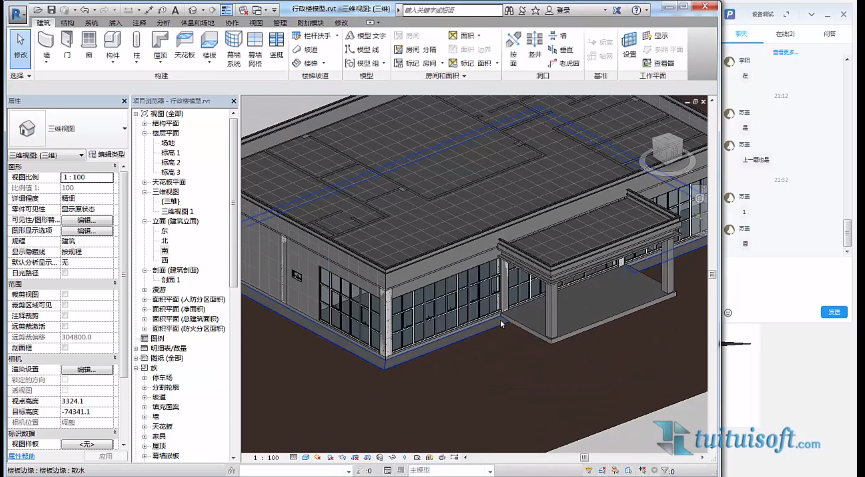
Task: Expand the 天花板平面 (Ceiling Plans) tree node
Action: (145, 182)
